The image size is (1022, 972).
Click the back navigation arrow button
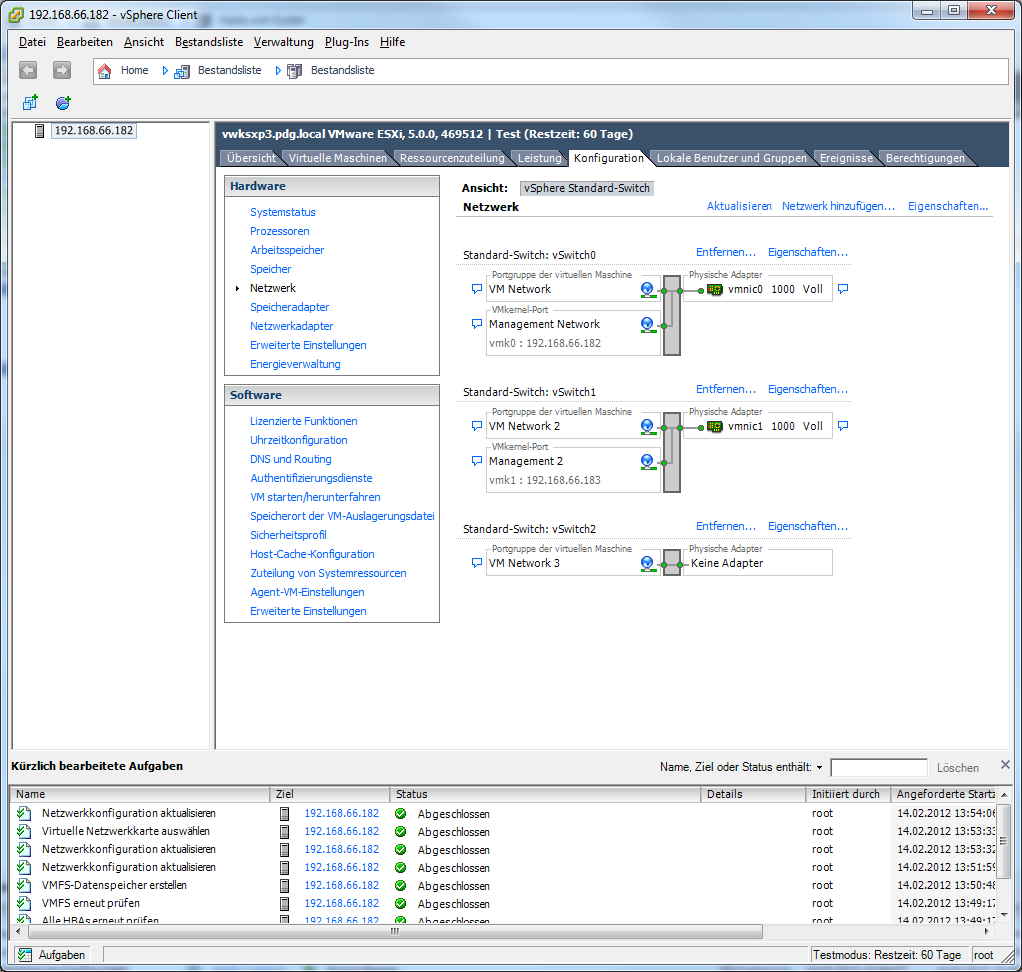(28, 70)
